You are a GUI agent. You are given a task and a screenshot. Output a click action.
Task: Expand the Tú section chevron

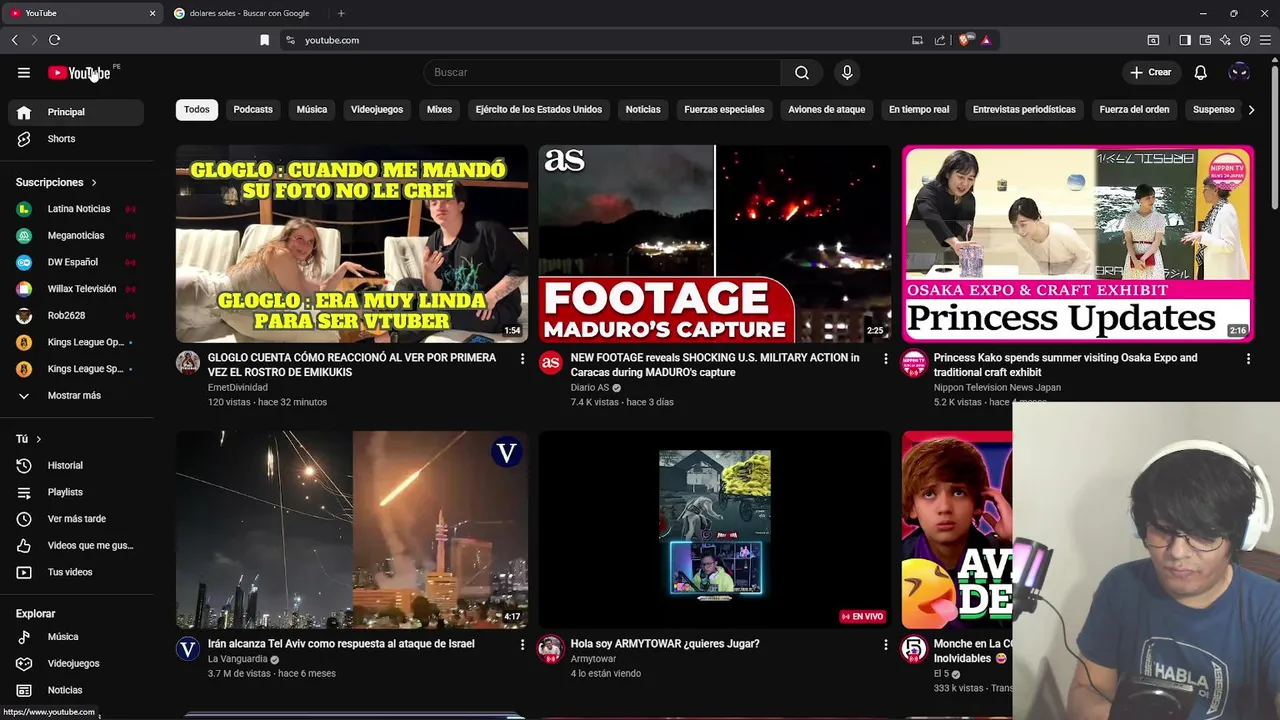39,439
